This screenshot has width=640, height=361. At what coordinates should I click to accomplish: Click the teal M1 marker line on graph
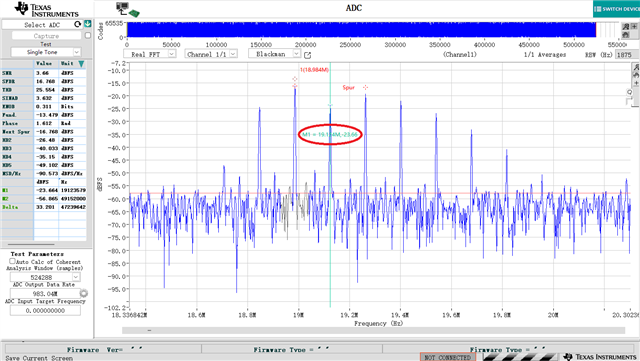point(330,204)
